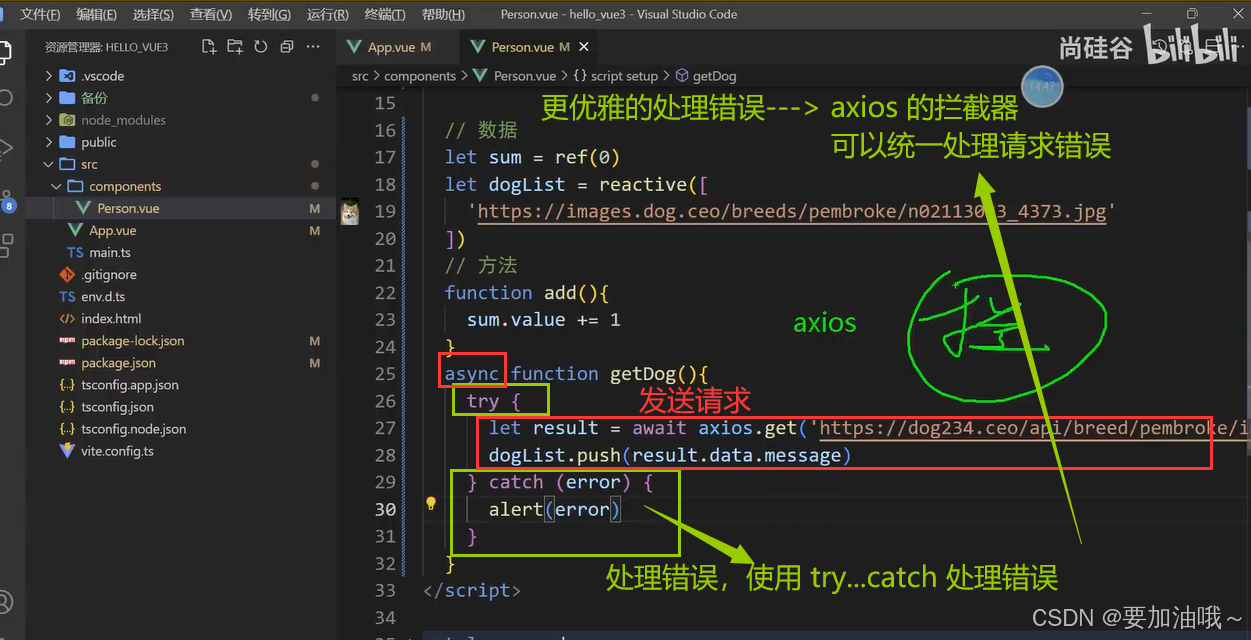Click the images.dog.ceo URL on line 19
The image size is (1251, 640).
coord(792,211)
